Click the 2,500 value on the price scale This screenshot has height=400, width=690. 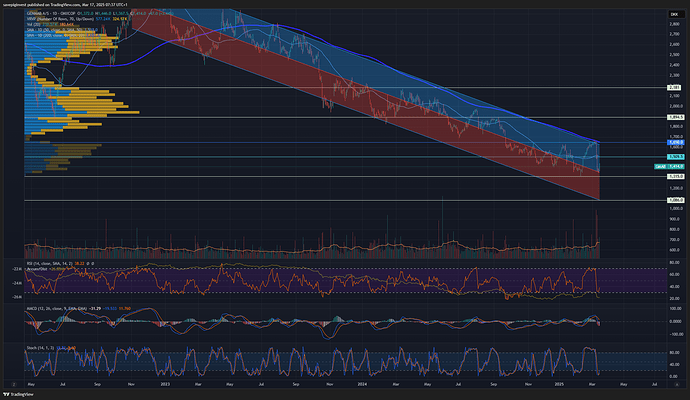(674, 55)
